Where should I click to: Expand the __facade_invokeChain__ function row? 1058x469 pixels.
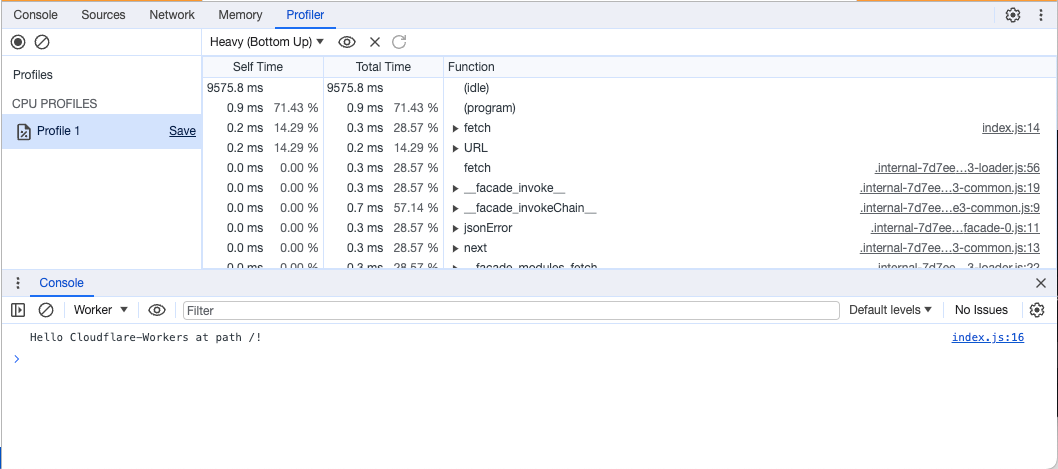456,208
